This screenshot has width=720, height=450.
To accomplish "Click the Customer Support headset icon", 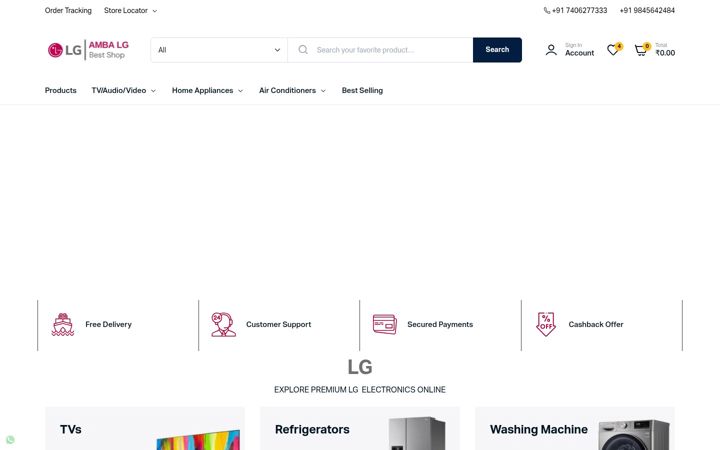I will click(223, 324).
